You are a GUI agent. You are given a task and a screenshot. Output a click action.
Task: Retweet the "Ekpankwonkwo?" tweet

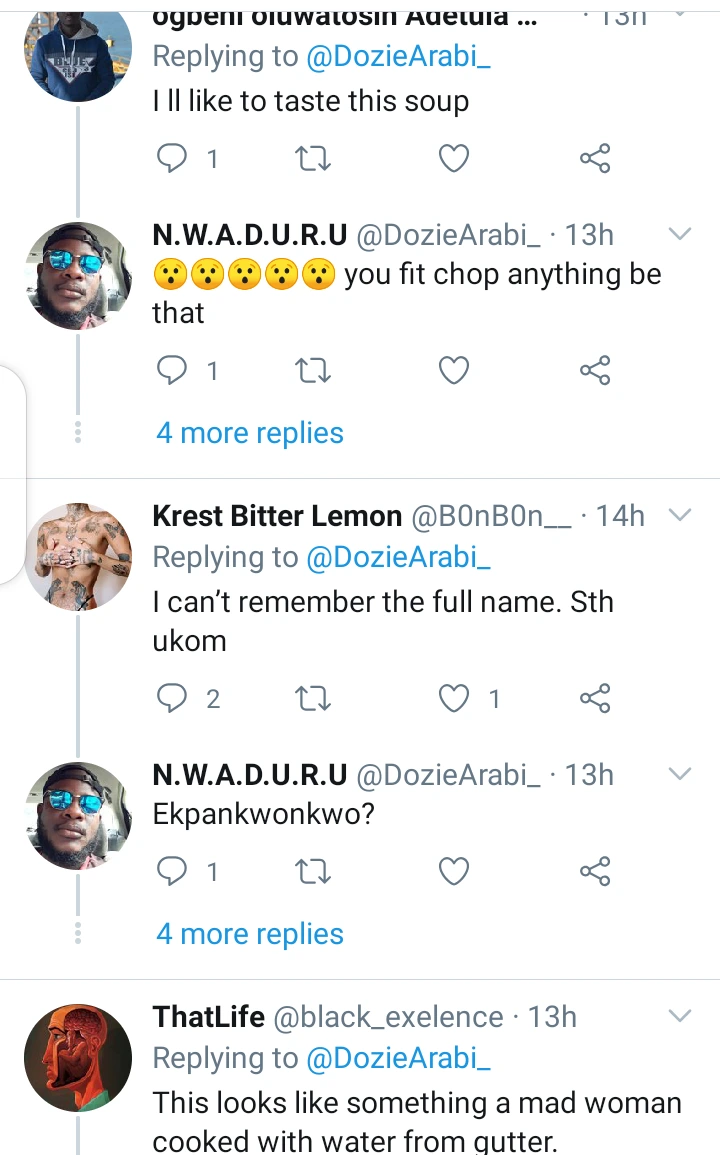click(315, 872)
